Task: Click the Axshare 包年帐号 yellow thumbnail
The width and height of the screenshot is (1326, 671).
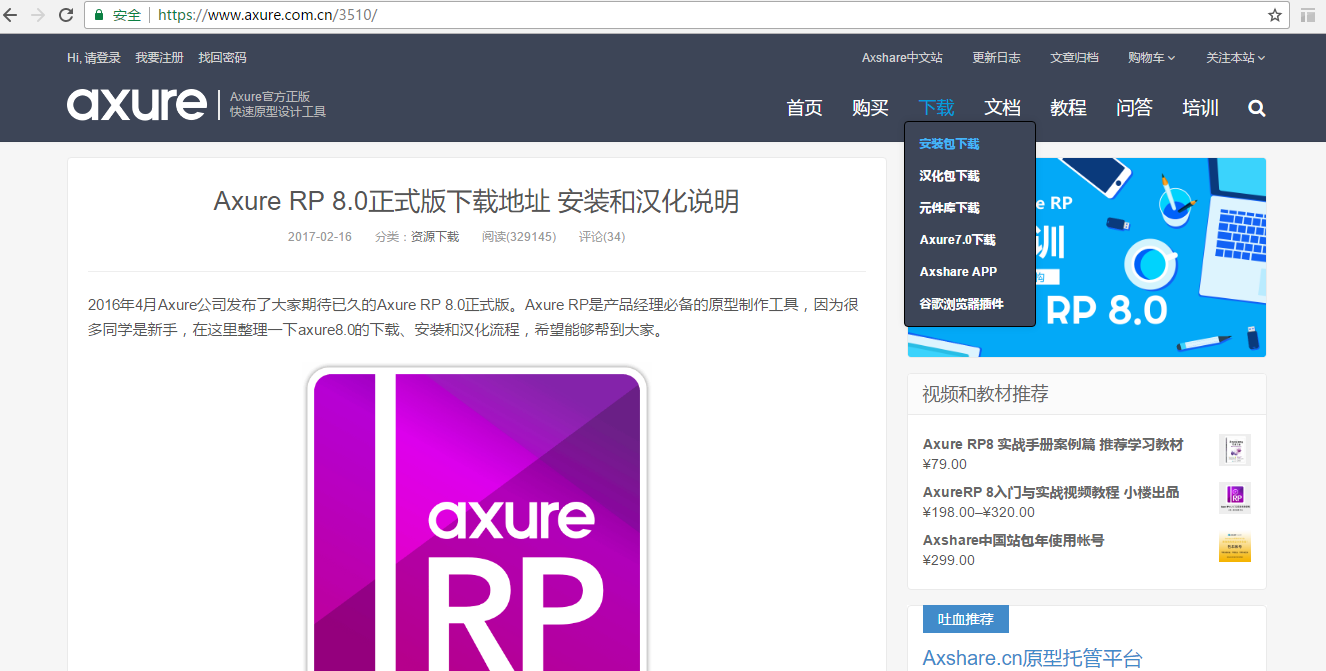Action: pyautogui.click(x=1235, y=546)
